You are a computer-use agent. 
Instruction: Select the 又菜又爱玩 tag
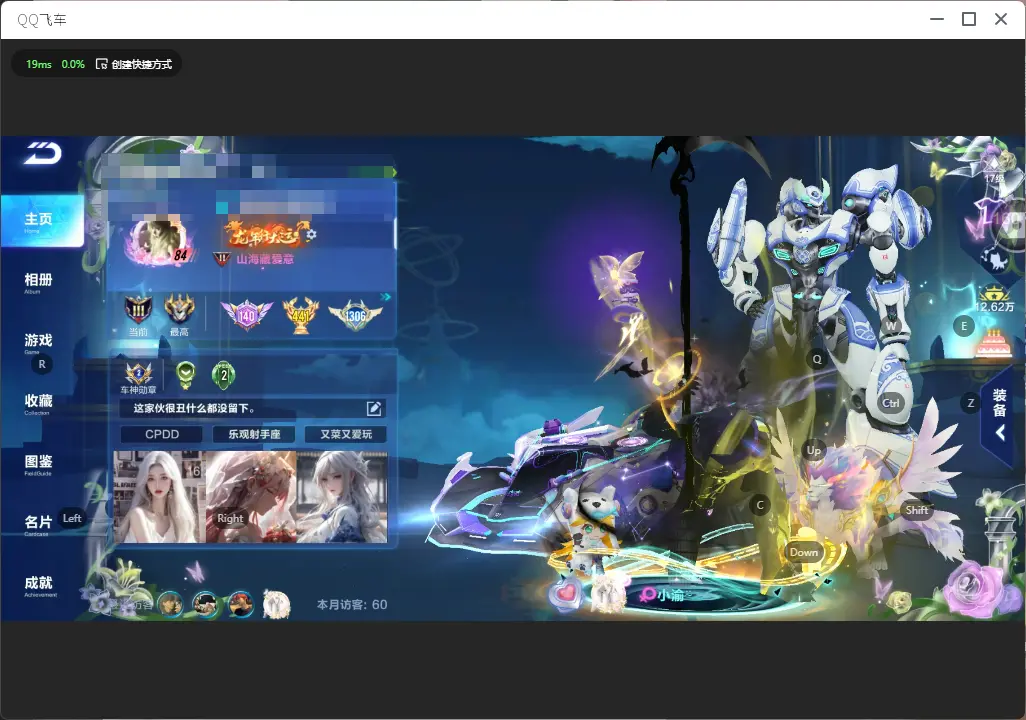(x=345, y=434)
